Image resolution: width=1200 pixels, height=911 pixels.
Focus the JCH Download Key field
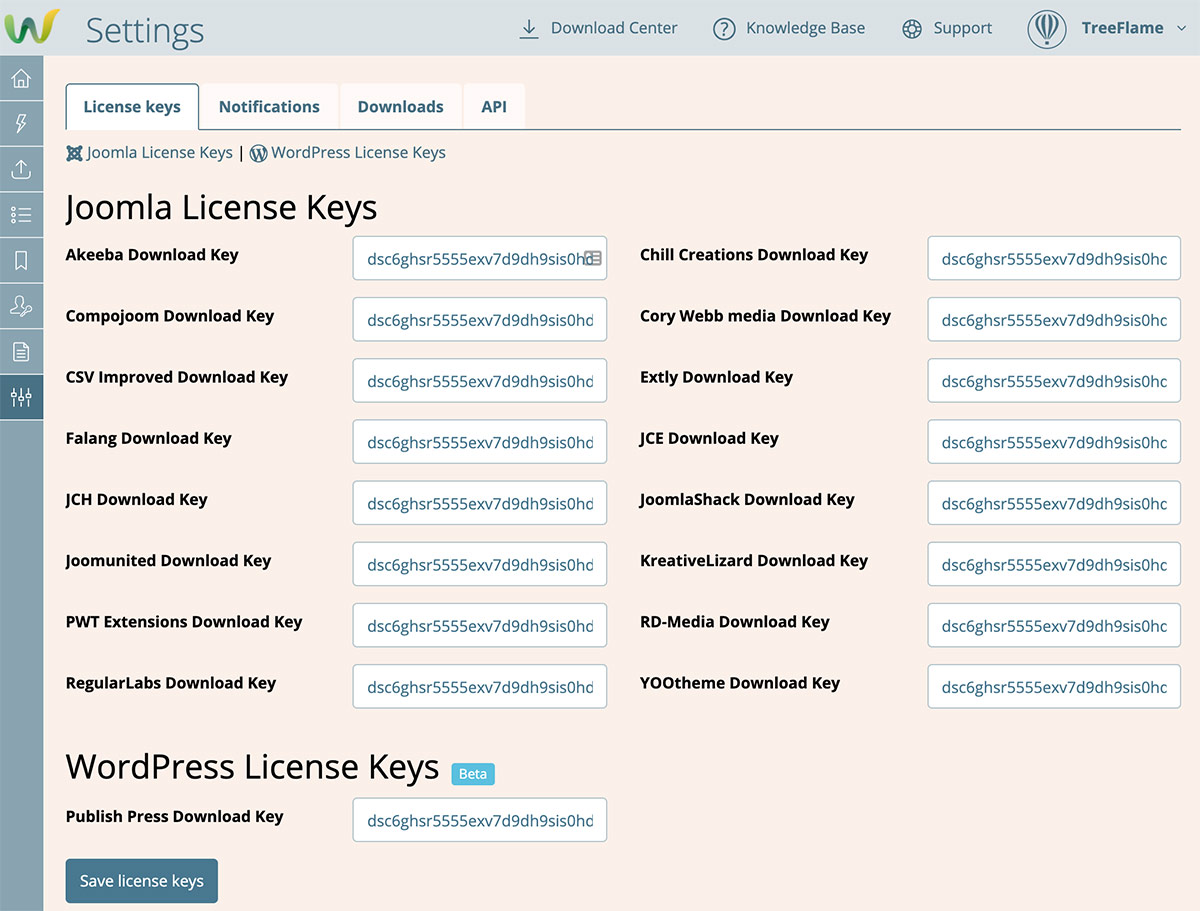coord(480,503)
